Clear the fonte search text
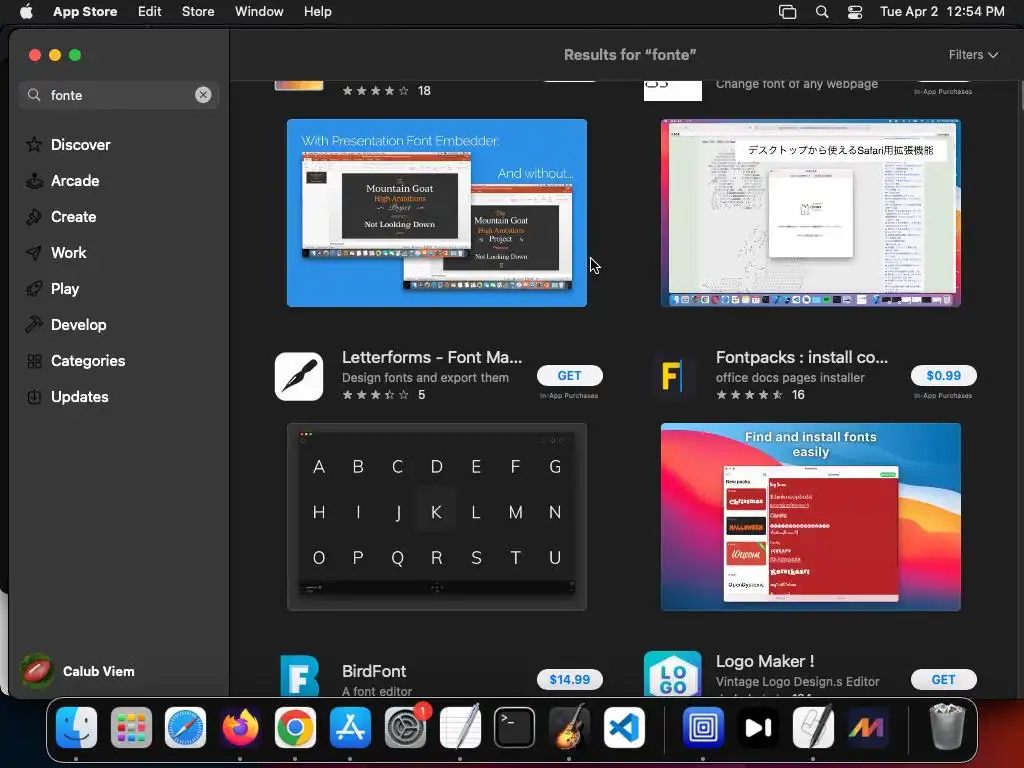 tap(203, 95)
